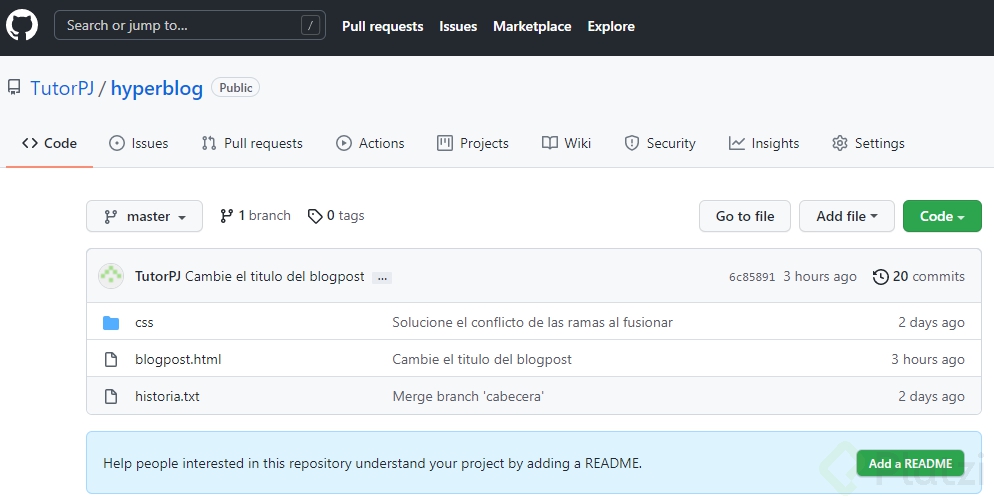994x502 pixels.
Task: Switch to the Issues repository tab
Action: [139, 143]
